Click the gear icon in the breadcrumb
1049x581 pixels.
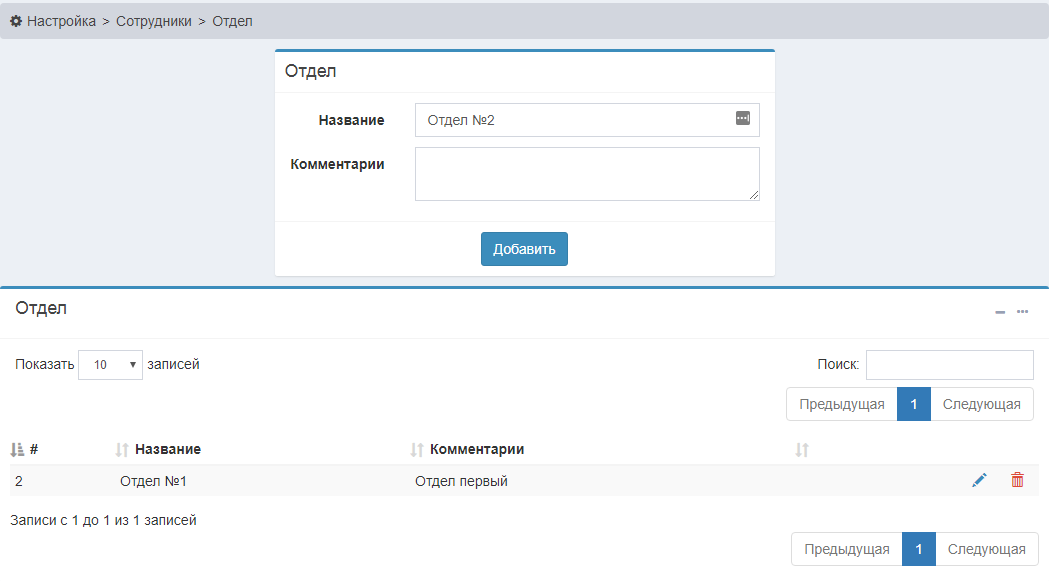click(x=16, y=21)
